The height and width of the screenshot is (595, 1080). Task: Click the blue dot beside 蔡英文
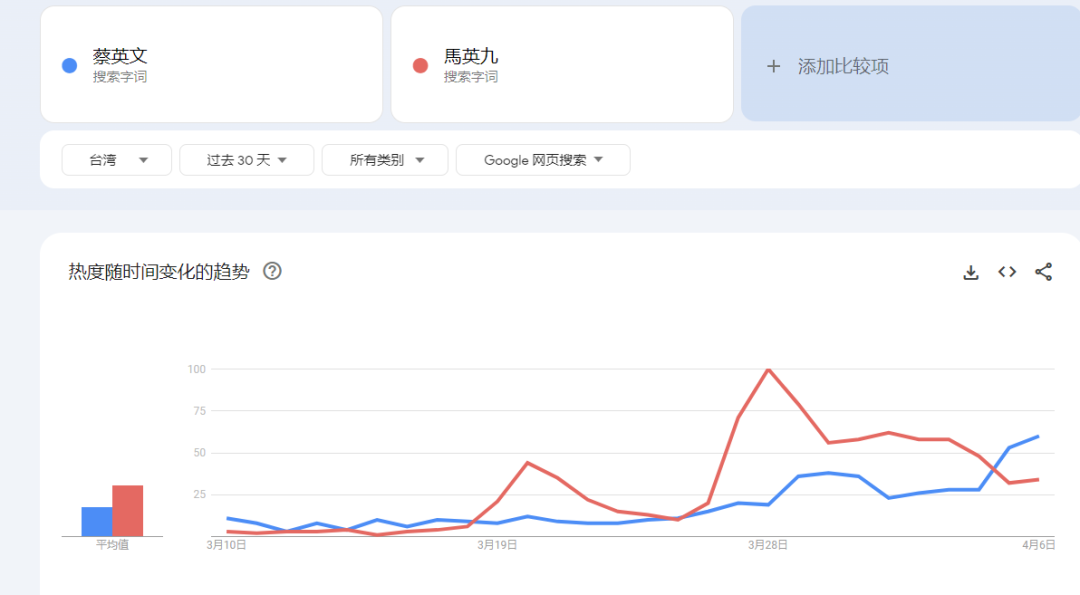(69, 66)
